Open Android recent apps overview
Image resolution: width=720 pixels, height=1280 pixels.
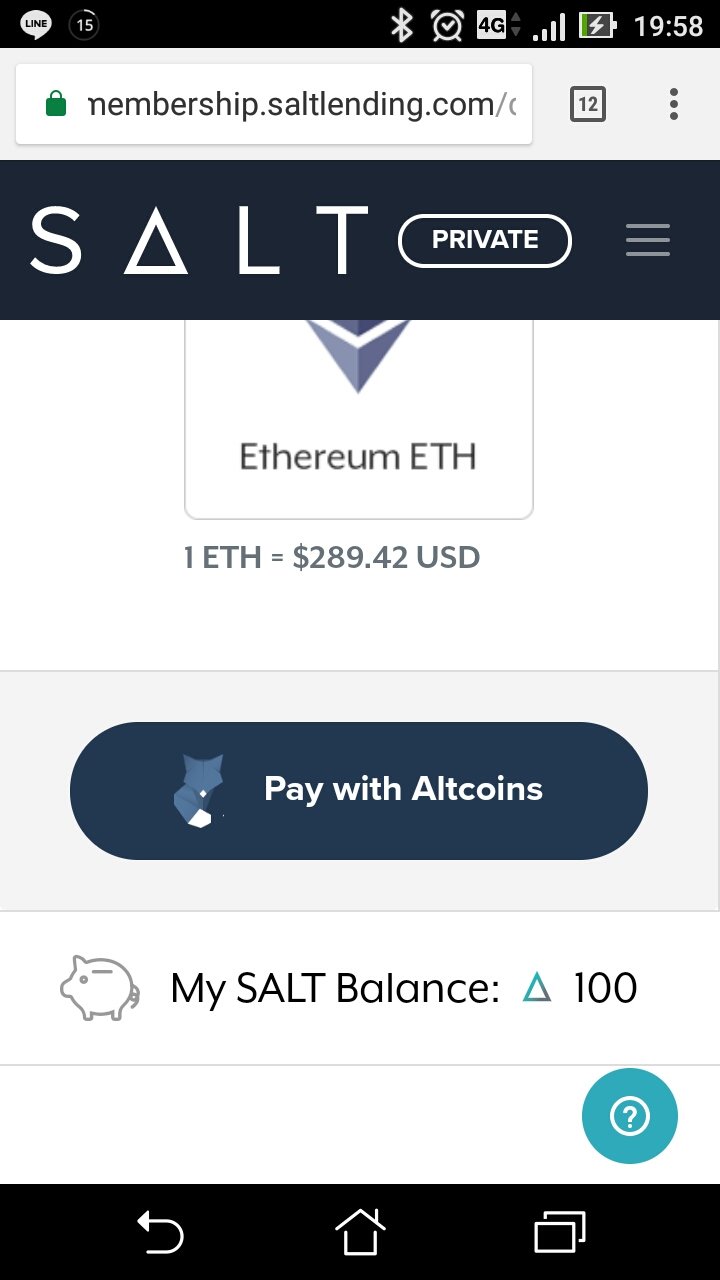pos(560,1231)
